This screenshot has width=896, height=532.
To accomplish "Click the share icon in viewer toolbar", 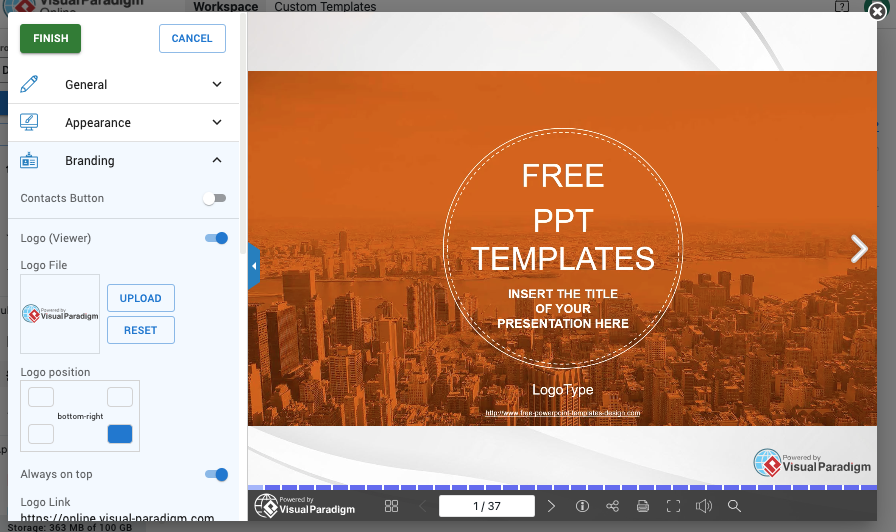I will click(x=613, y=506).
